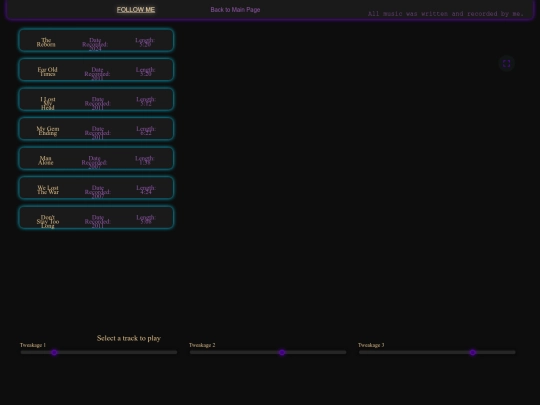
Task: Click the 'All music was written and recorded by me.' text
Action: pyautogui.click(x=446, y=14)
